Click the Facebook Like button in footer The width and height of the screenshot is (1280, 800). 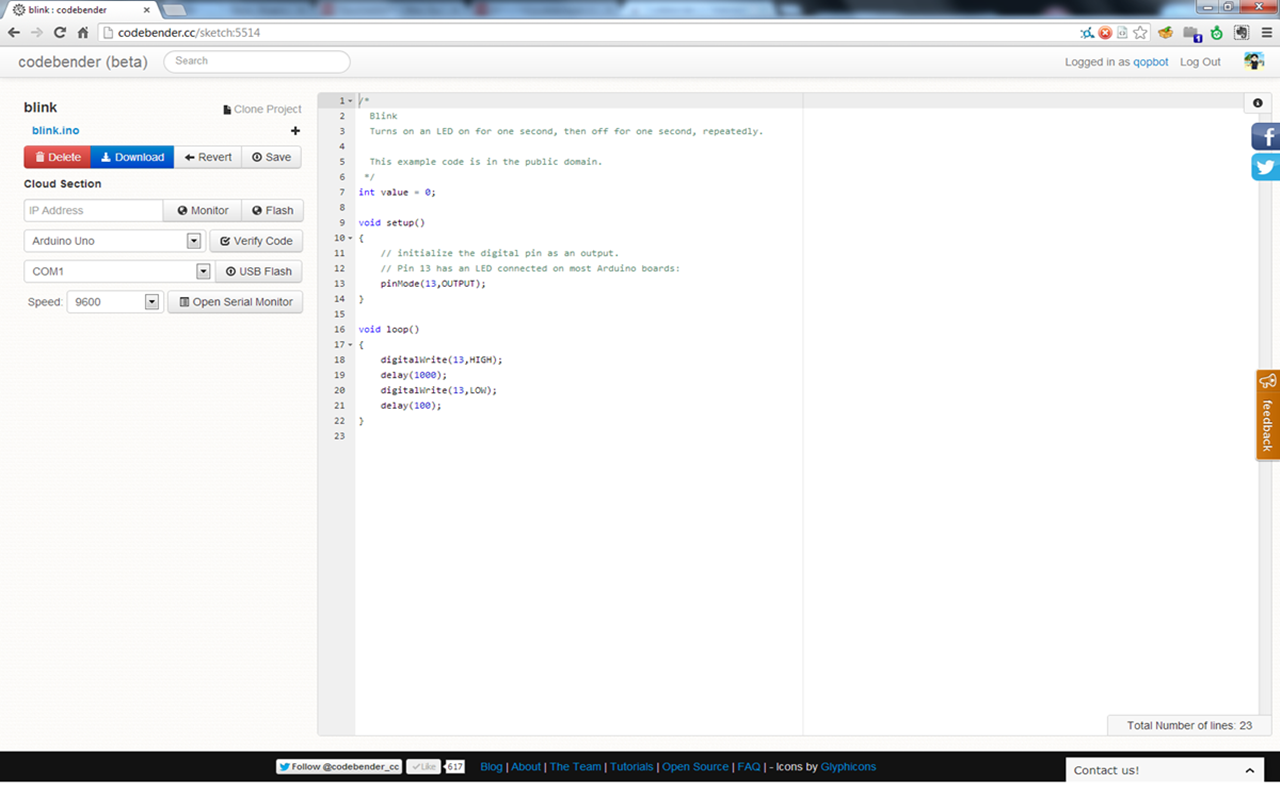[423, 767]
